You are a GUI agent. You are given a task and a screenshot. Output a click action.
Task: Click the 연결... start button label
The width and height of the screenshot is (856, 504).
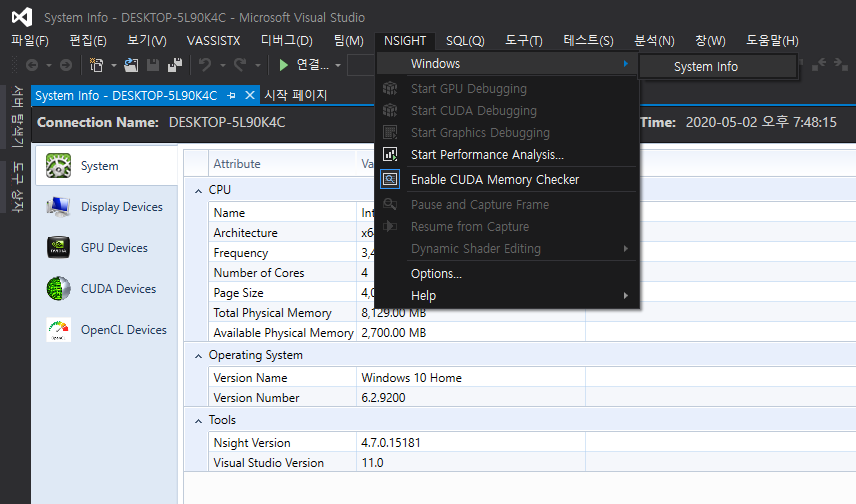pyautogui.click(x=312, y=65)
